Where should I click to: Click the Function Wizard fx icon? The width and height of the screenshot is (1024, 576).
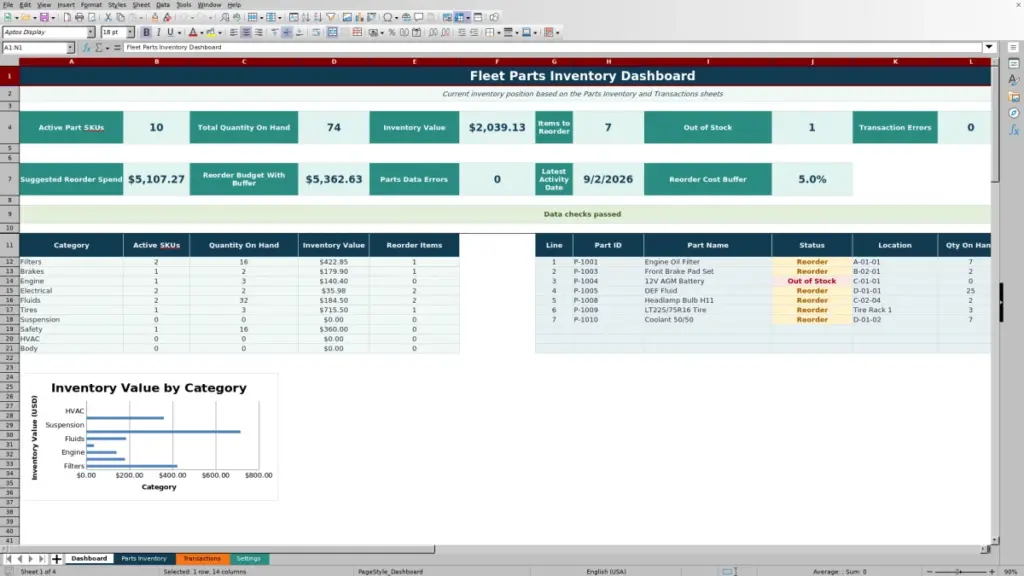pos(86,47)
